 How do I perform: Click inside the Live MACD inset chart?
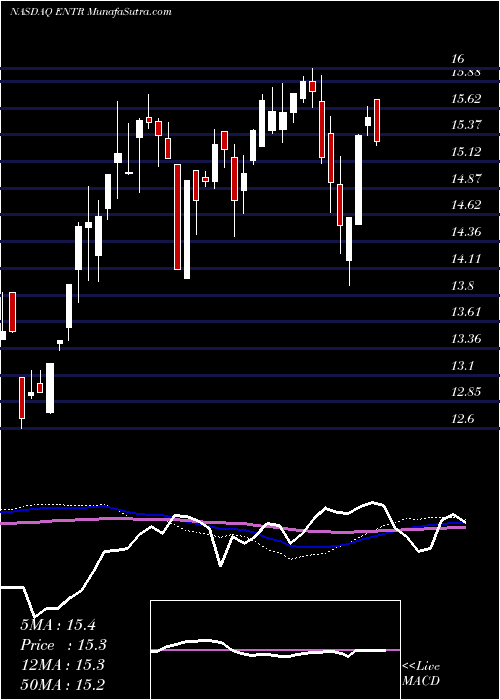tap(275, 650)
